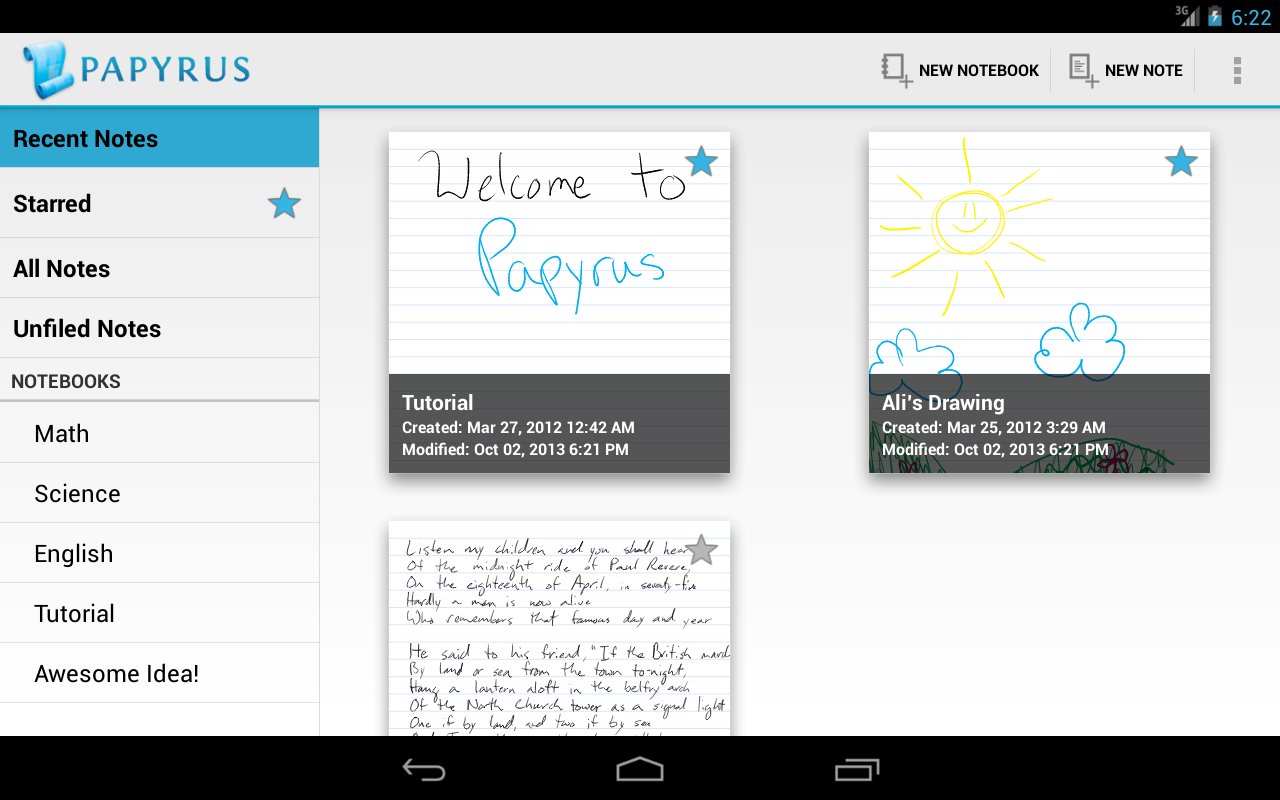Open the Welcome to Papyrus note thumbnail

(x=559, y=302)
